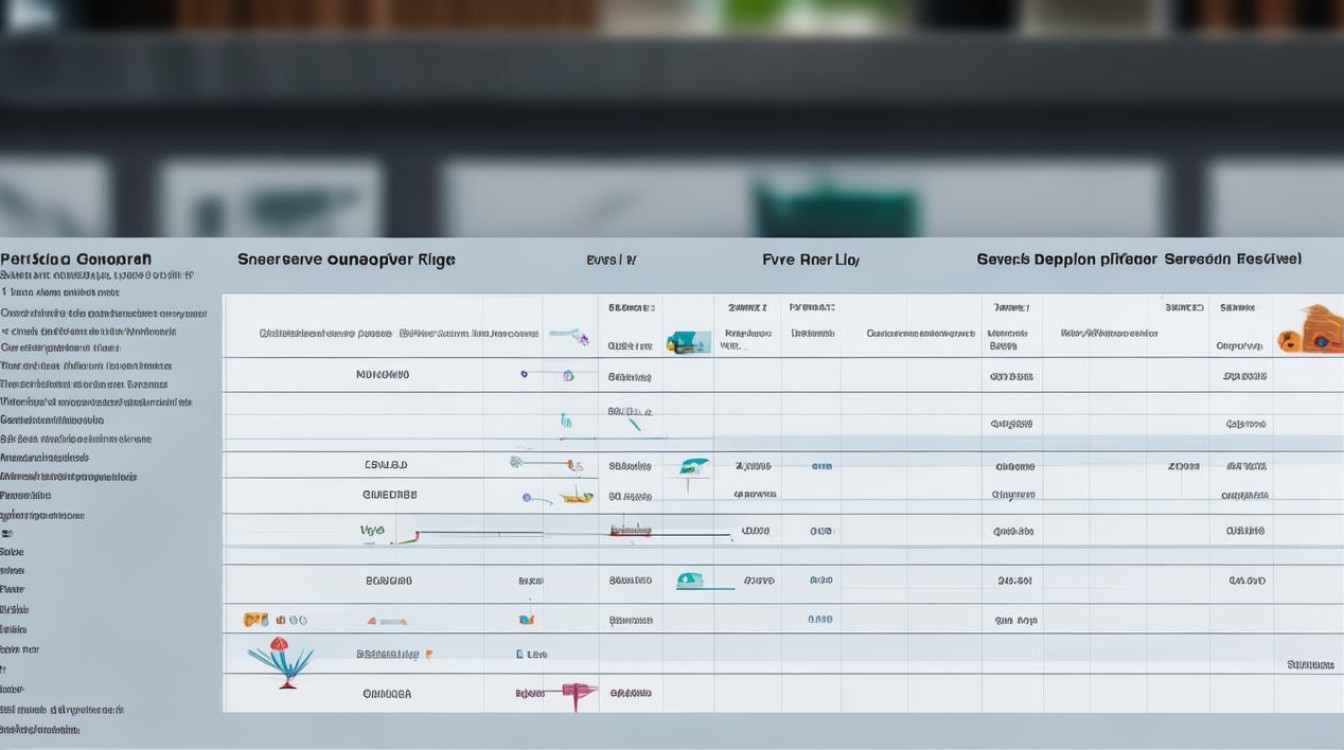Open the 'Sneerserve ounaopver Rige' header tab
Viewport: 1344px width, 750px height.
pyautogui.click(x=346, y=260)
